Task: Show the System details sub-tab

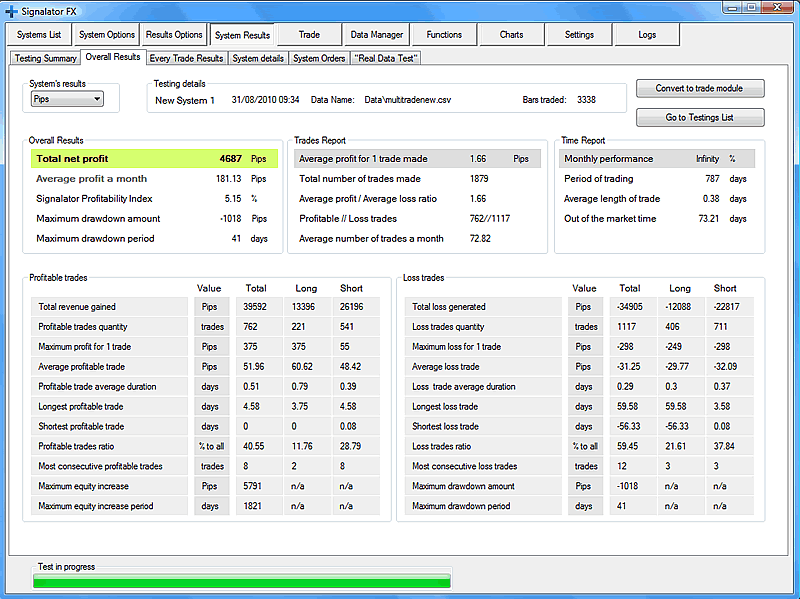Action: tap(258, 58)
